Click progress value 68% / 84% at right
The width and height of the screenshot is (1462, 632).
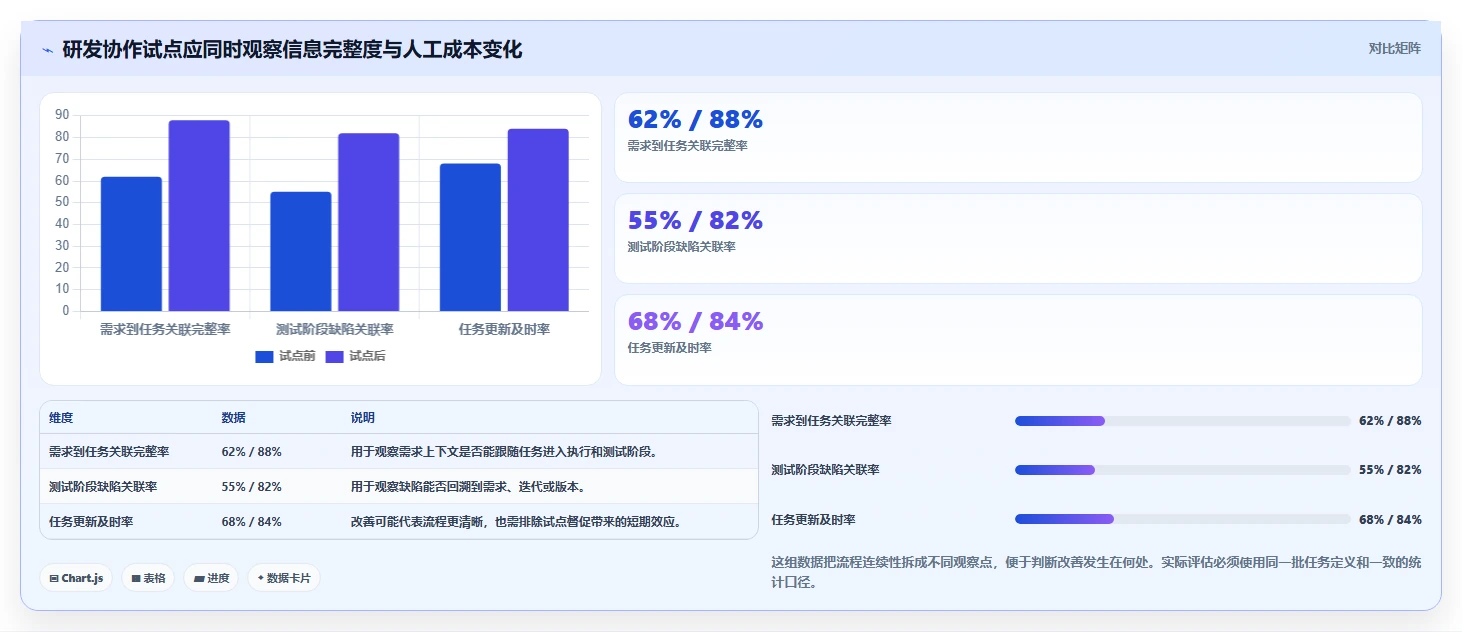click(1390, 520)
